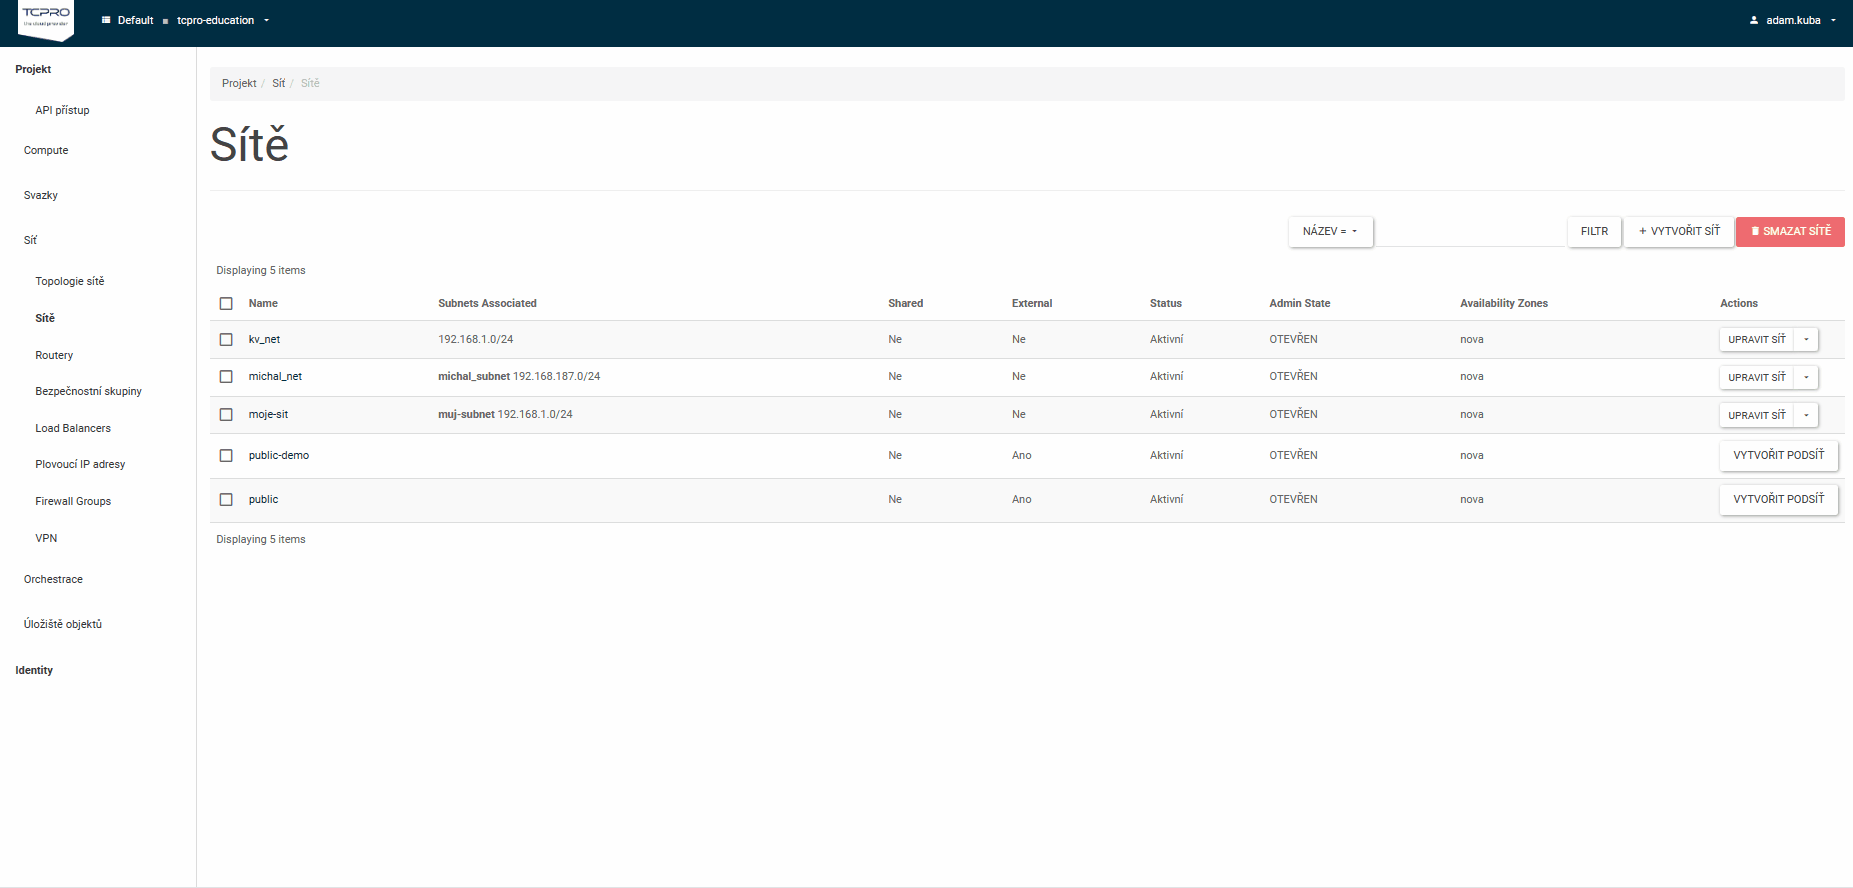Open the public-demo network link
This screenshot has height=888, width=1853.
pyautogui.click(x=279, y=455)
